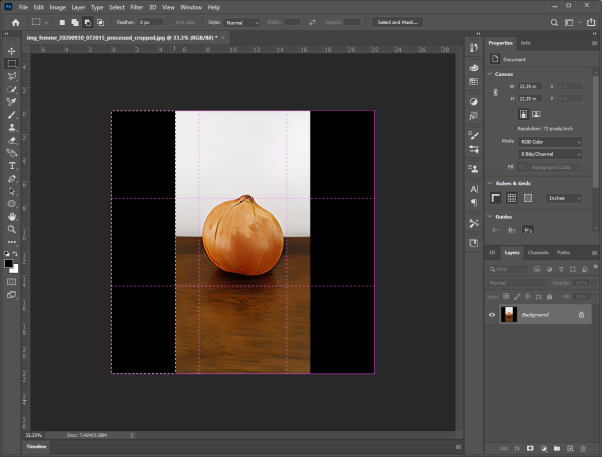Open the RGB Color mode dropdown
The width and height of the screenshot is (602, 457).
pyautogui.click(x=550, y=142)
